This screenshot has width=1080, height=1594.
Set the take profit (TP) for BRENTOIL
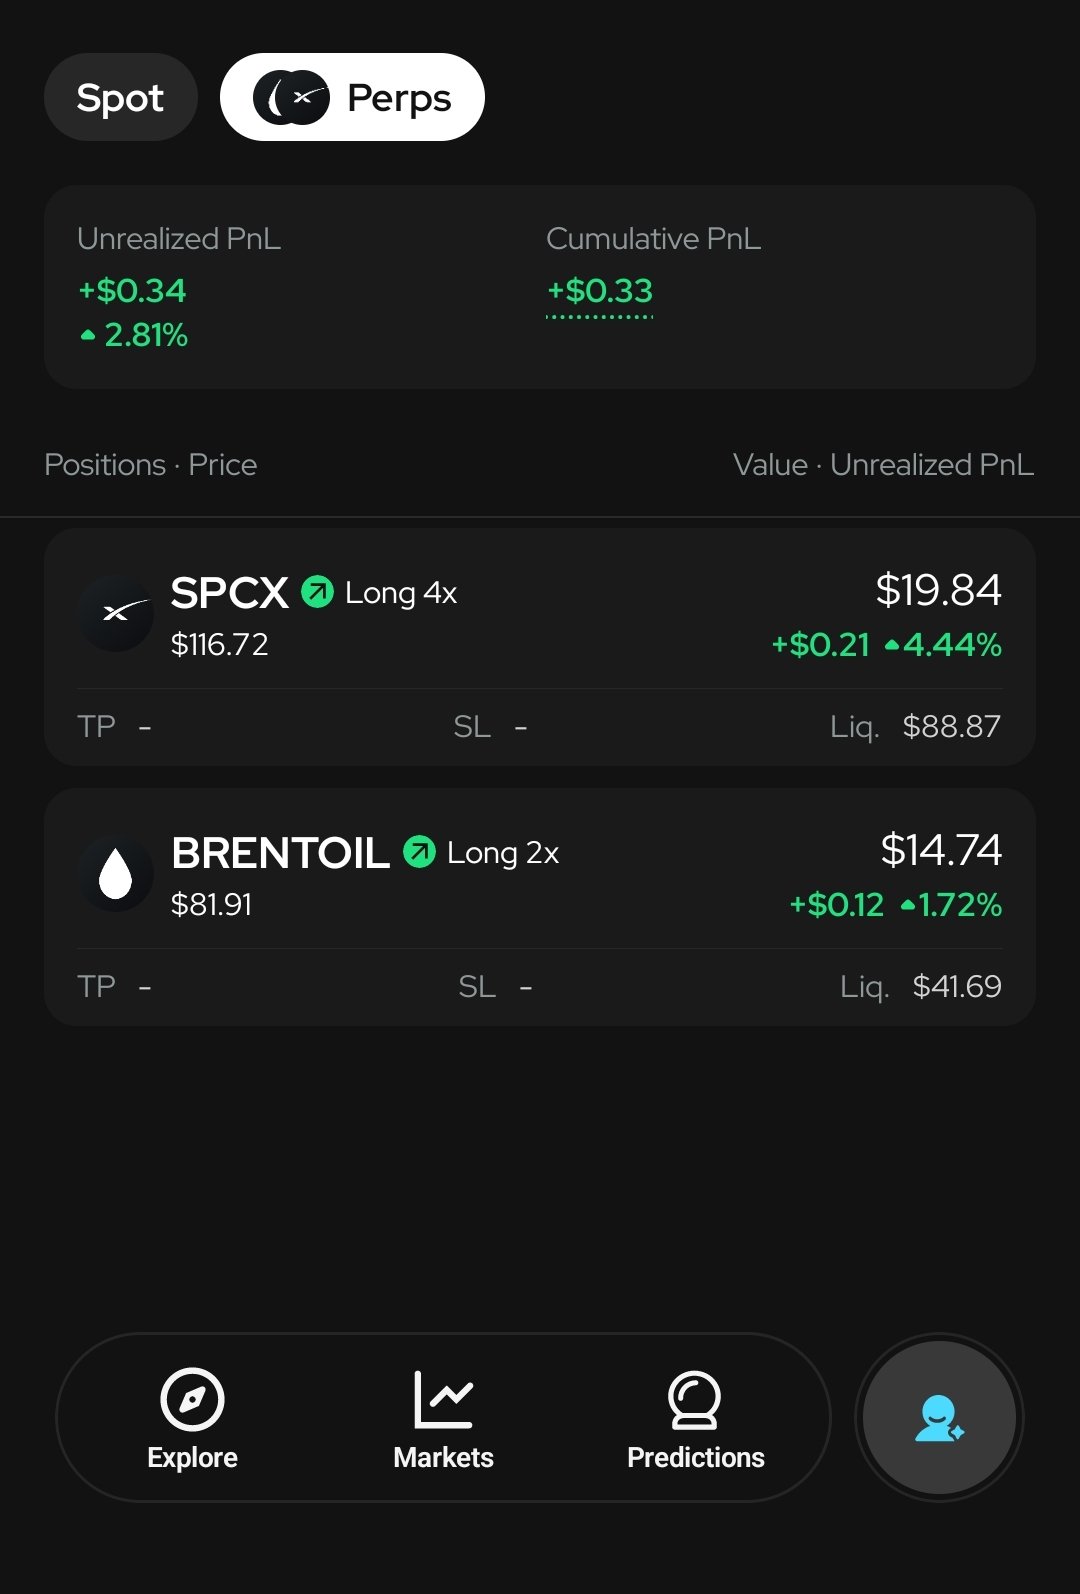114,986
